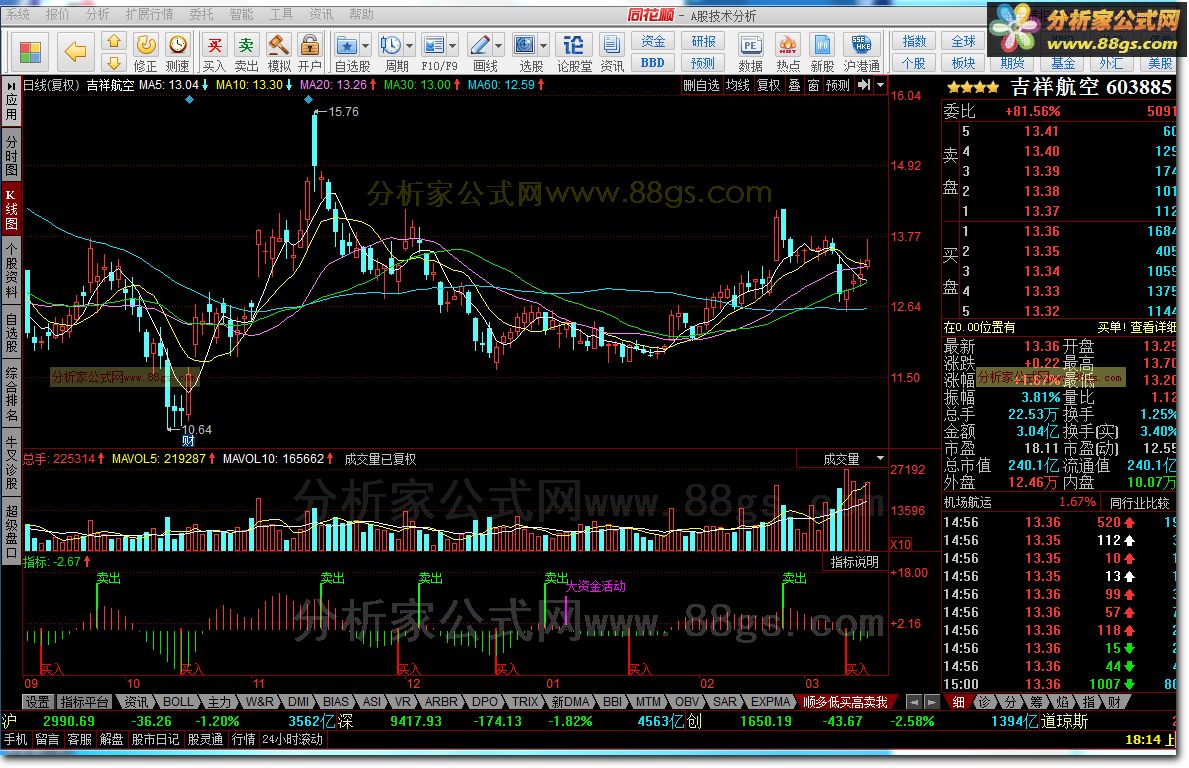Toggle 预测 on the chart bar
Screen dimensions: 1189x768
(x=838, y=85)
